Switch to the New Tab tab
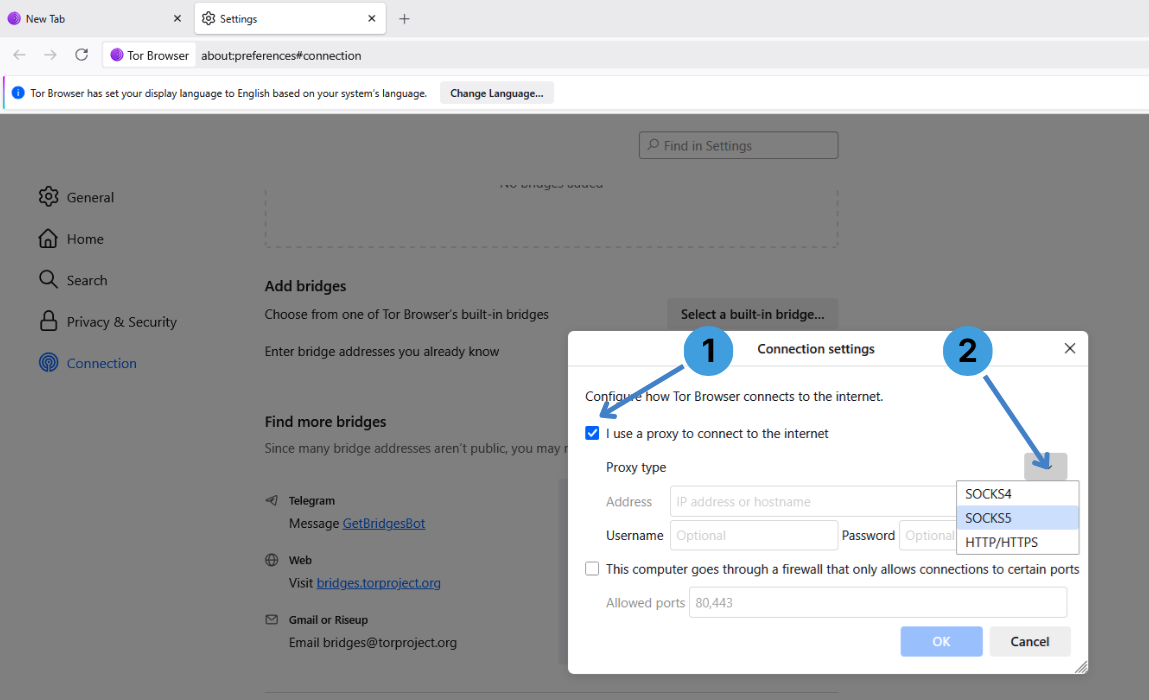 [94, 18]
